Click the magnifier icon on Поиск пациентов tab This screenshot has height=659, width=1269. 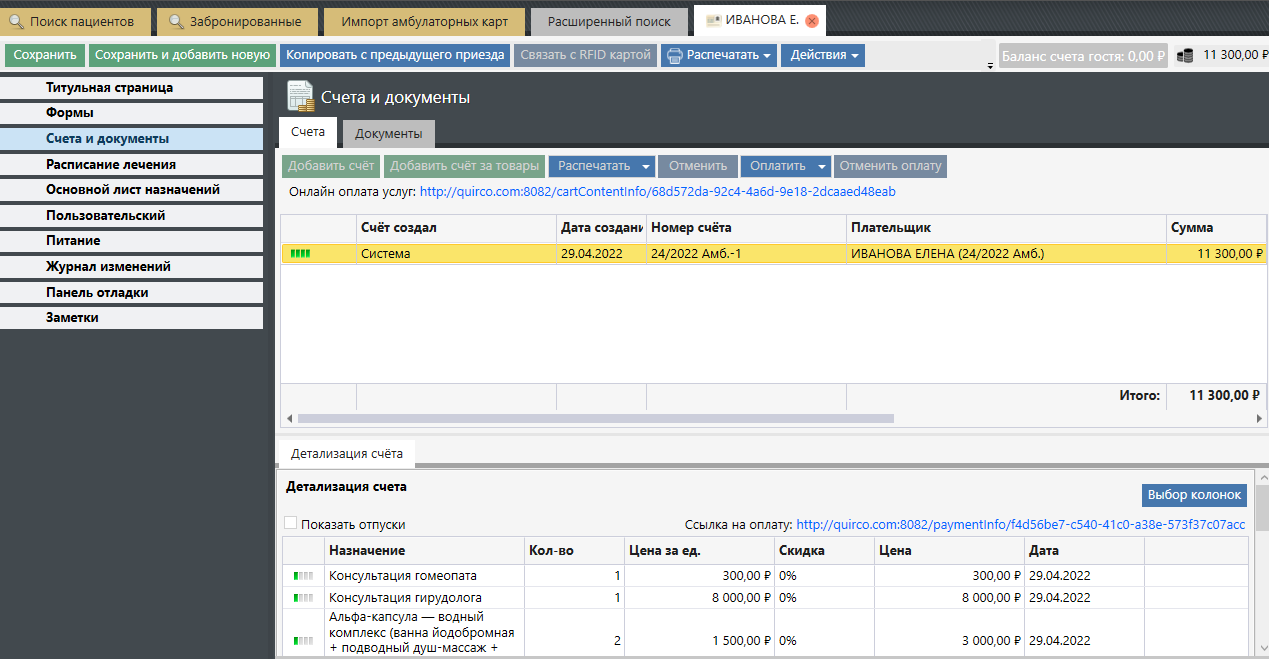16,21
